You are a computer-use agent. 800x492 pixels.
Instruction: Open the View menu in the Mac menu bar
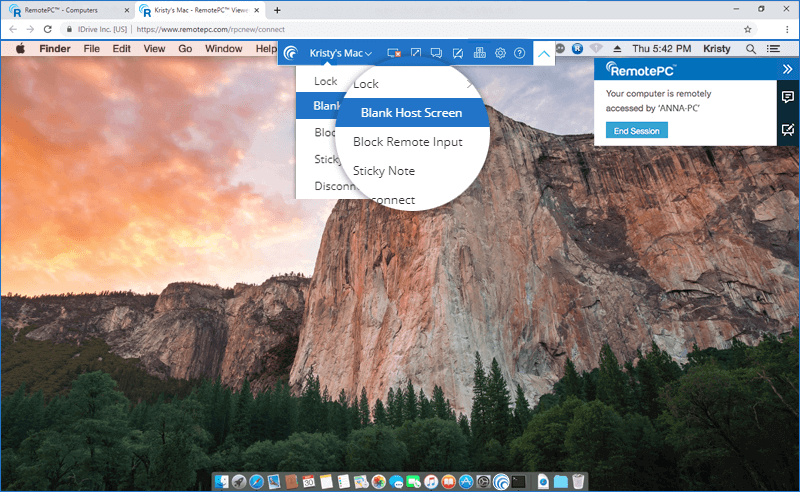[154, 49]
